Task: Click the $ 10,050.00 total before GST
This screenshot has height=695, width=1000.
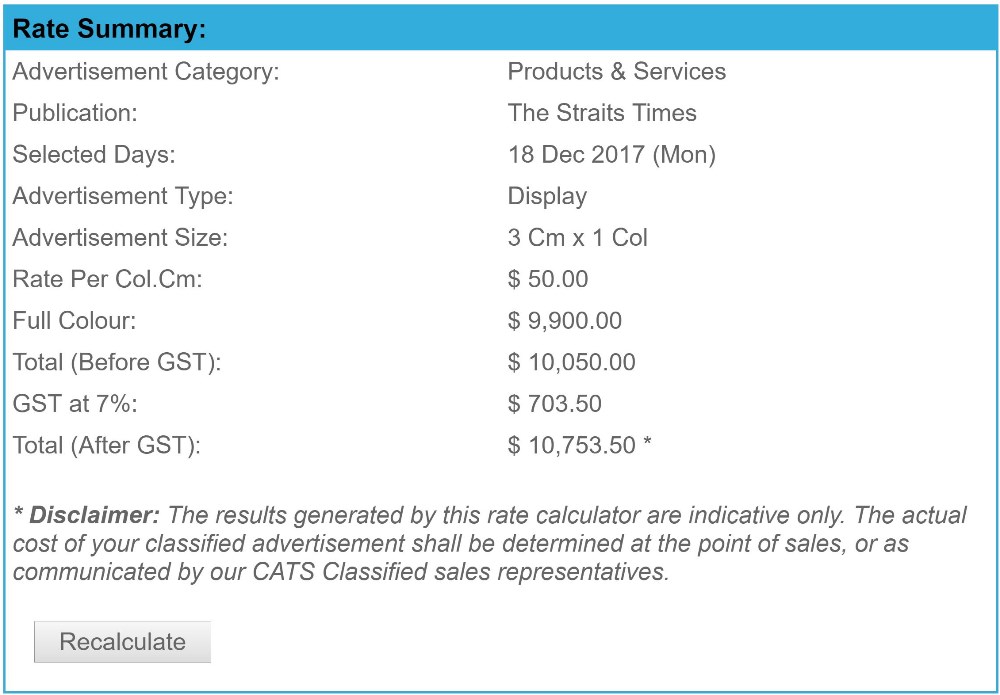Action: pyautogui.click(x=571, y=362)
